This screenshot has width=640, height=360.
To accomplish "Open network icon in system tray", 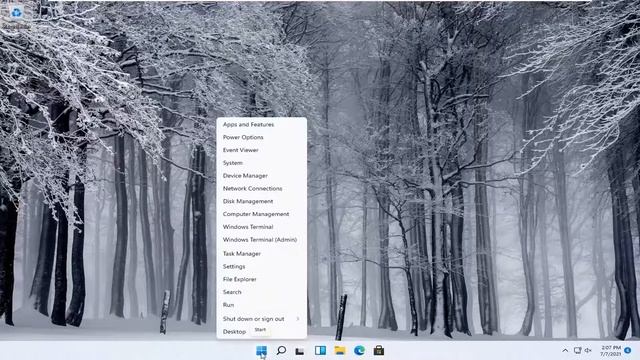I will tap(577, 350).
